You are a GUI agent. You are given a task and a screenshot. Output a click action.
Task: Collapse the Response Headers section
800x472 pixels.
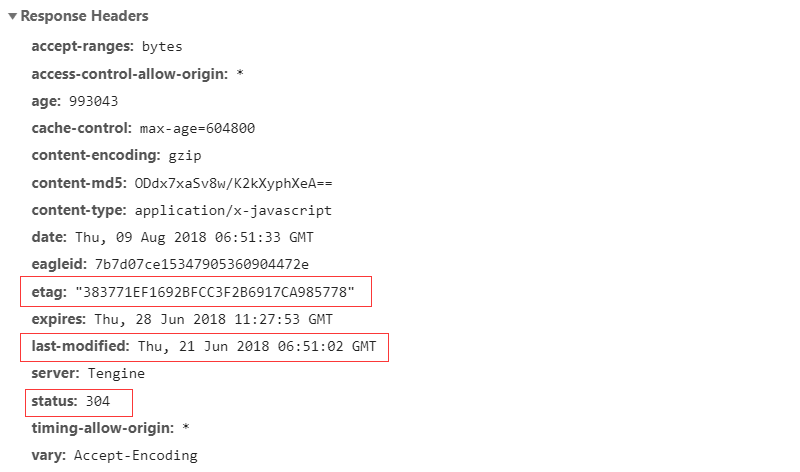pos(12,16)
